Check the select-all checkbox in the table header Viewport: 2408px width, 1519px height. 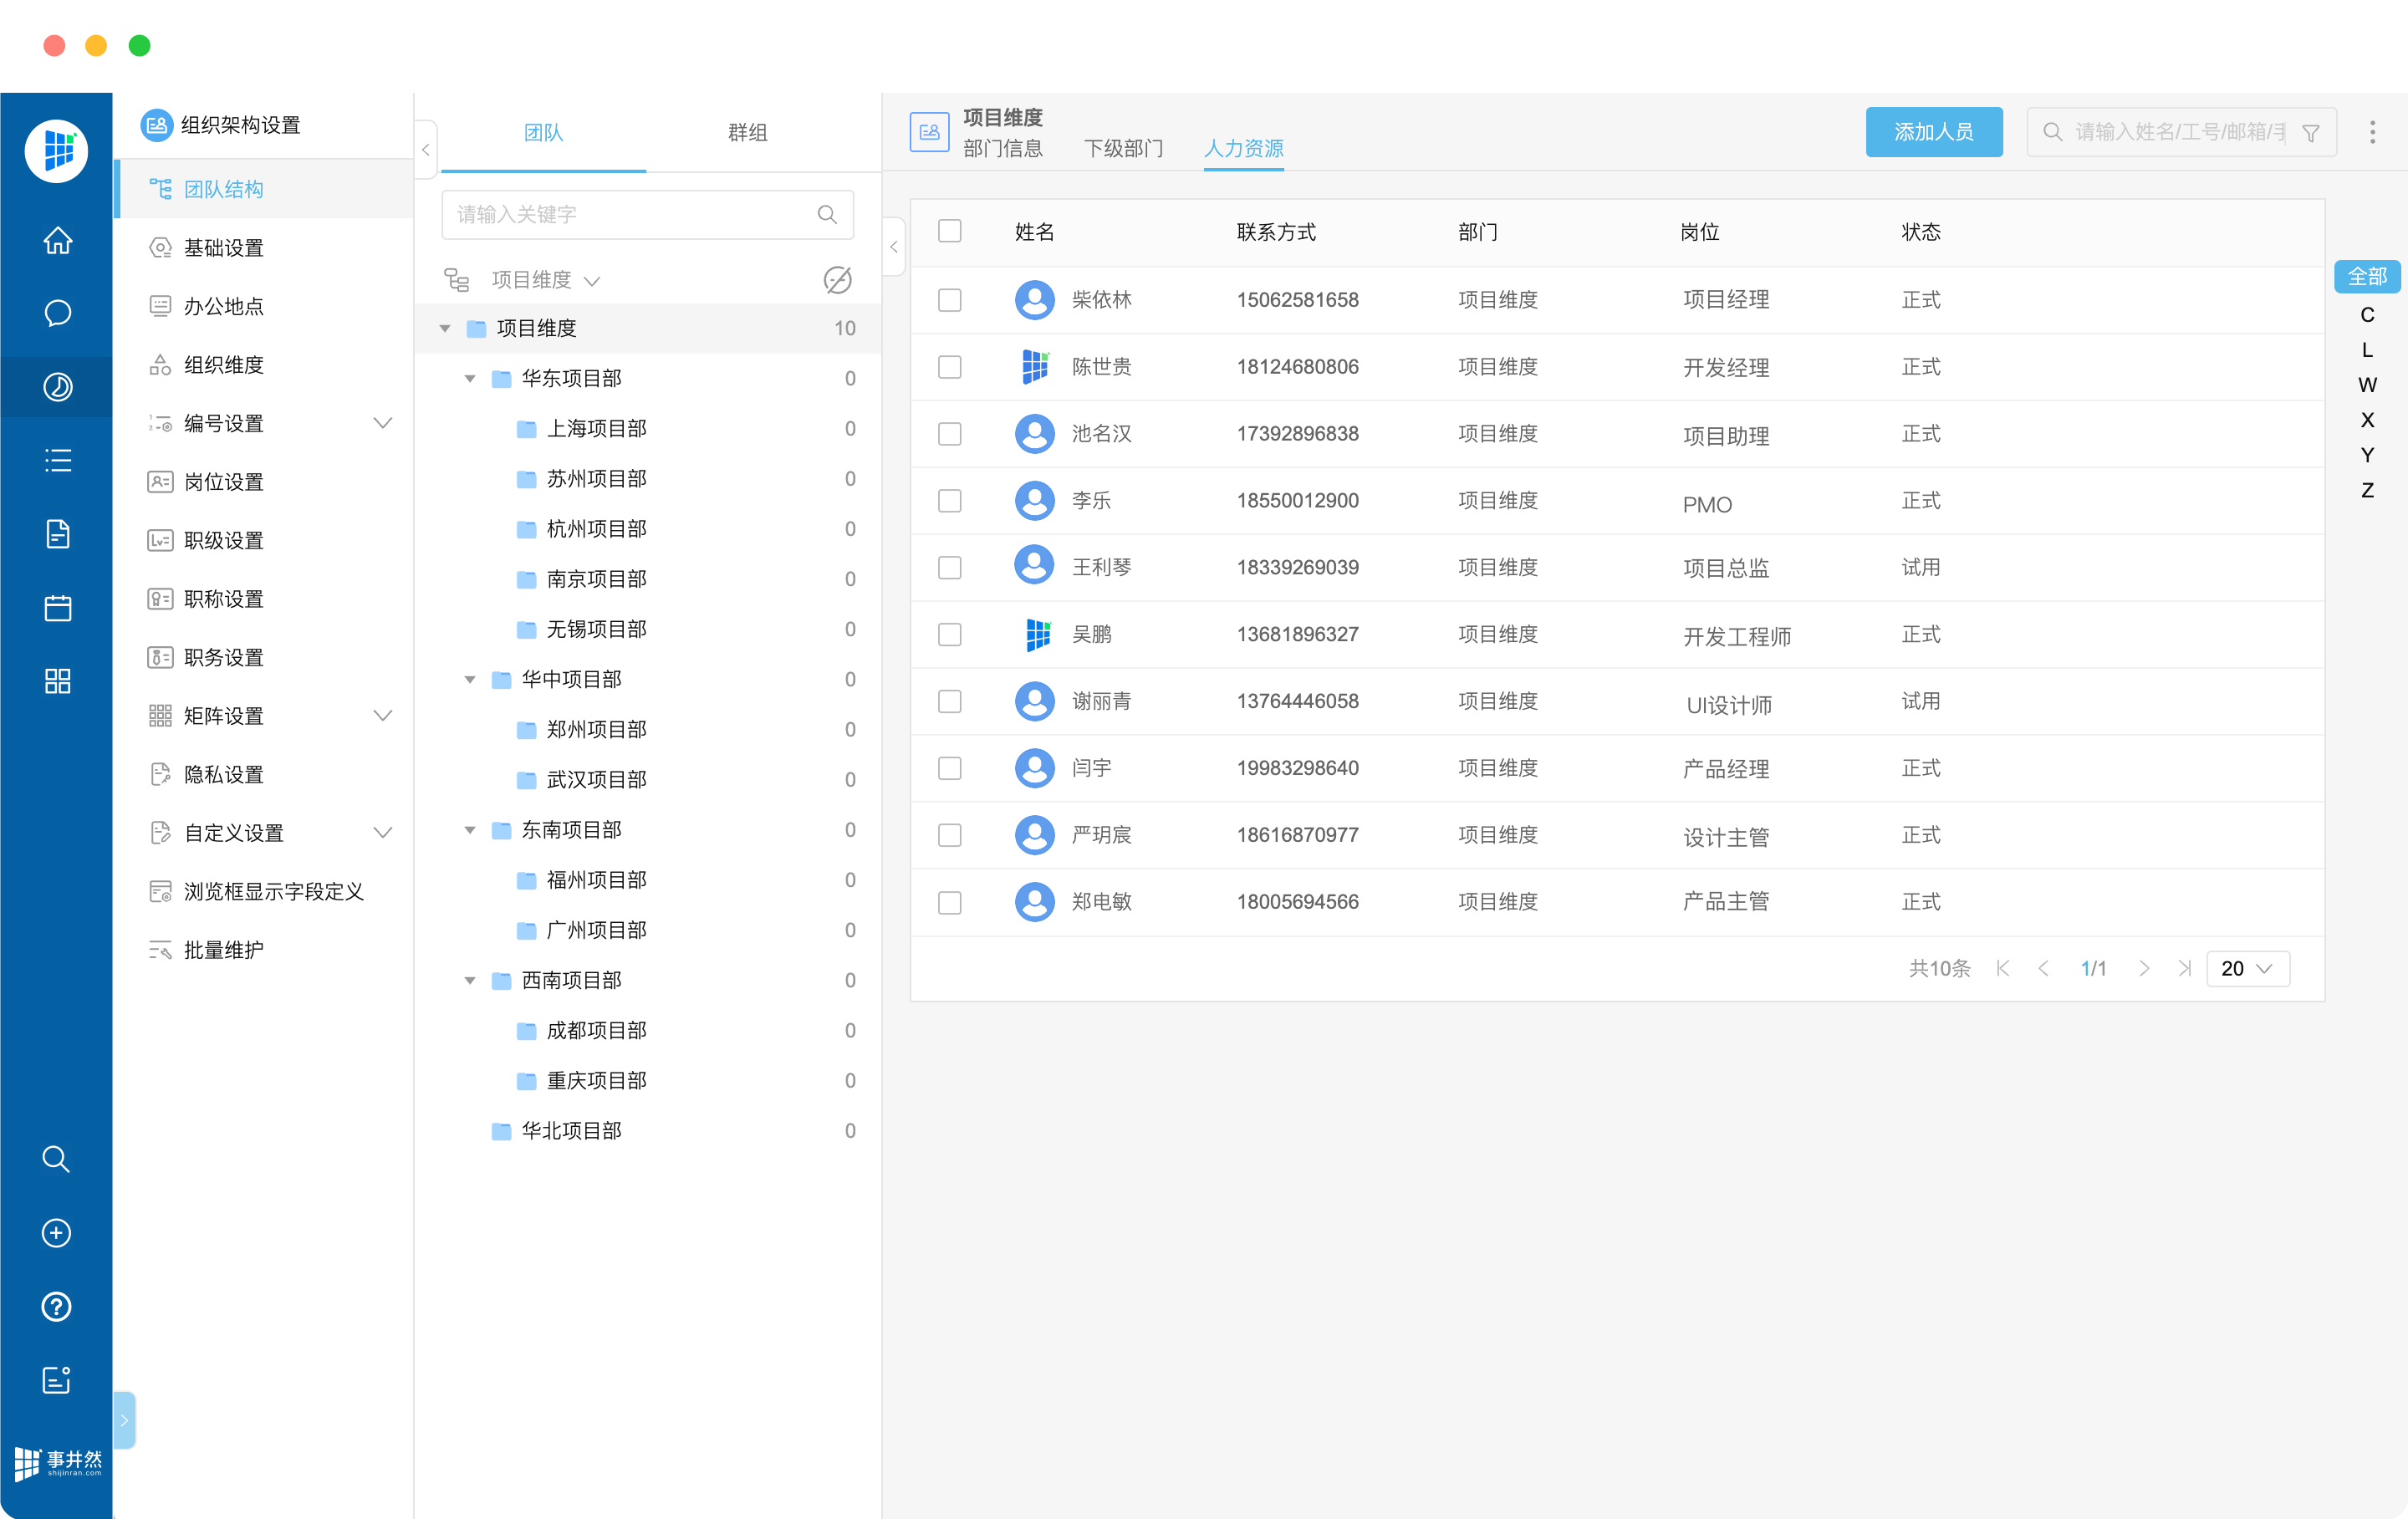(949, 232)
